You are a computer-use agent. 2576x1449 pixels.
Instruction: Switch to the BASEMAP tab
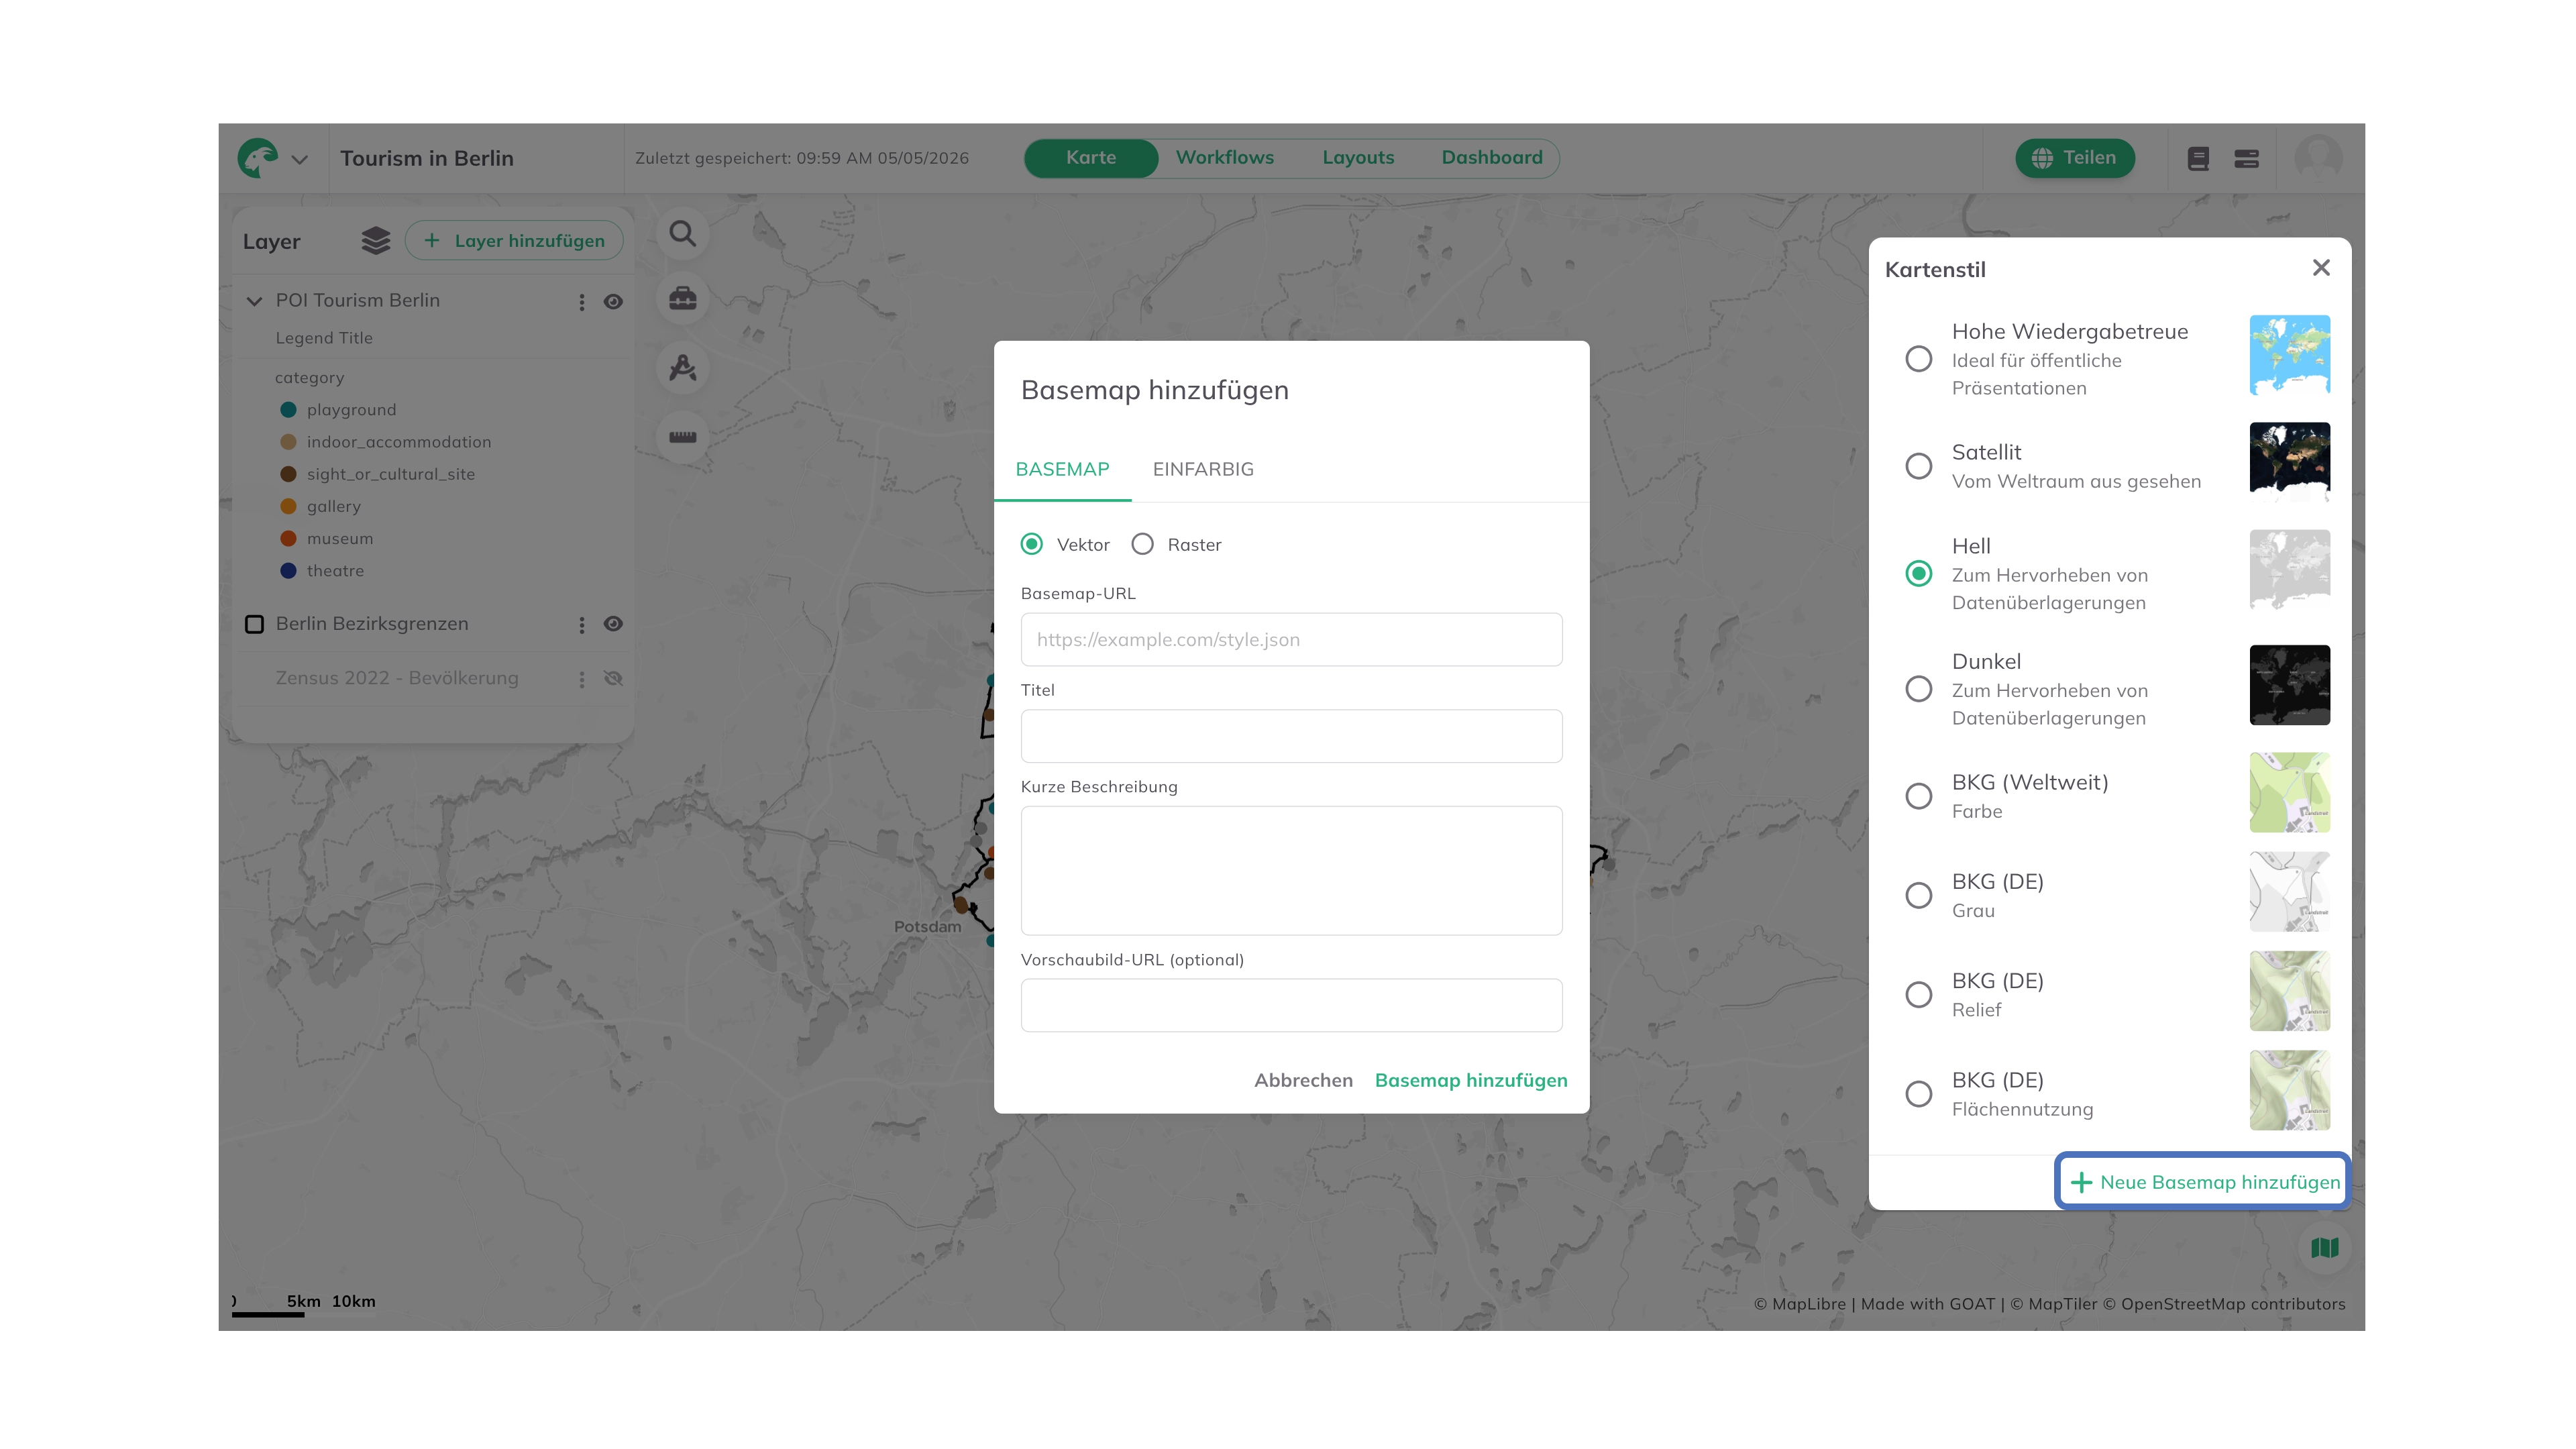(x=1062, y=469)
